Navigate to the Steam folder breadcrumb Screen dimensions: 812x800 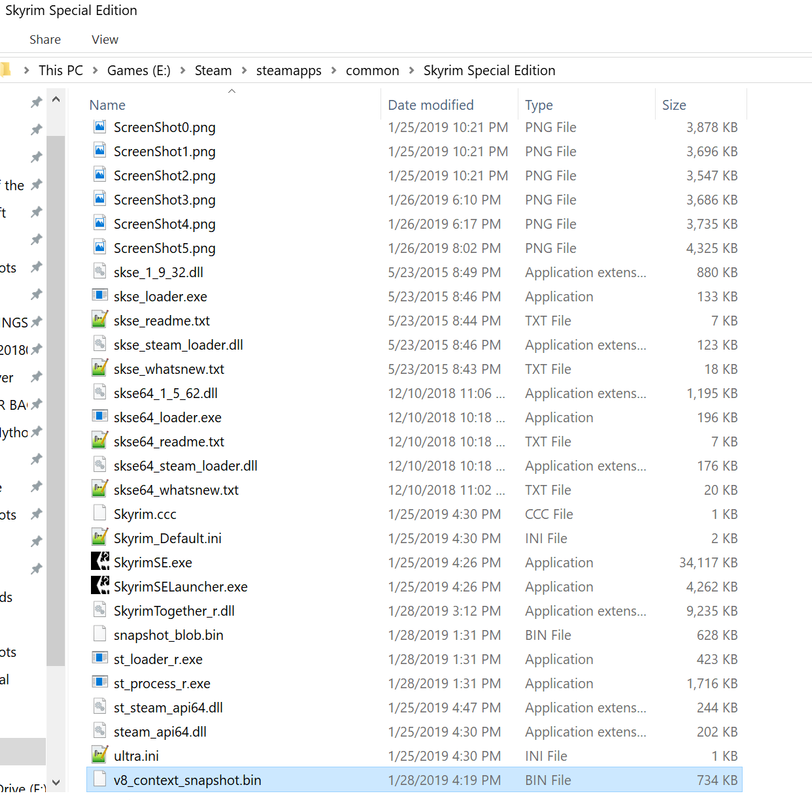(x=213, y=70)
